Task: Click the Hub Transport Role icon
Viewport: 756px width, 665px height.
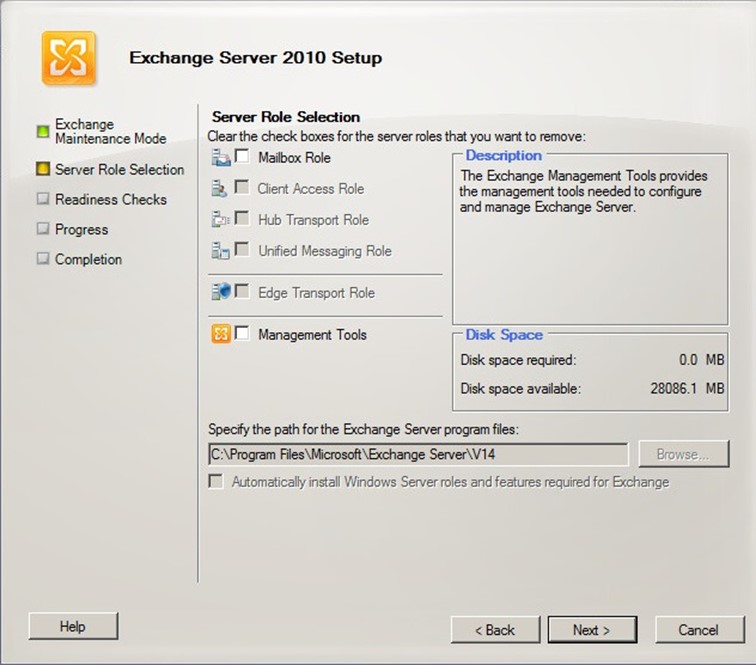Action: coord(221,219)
